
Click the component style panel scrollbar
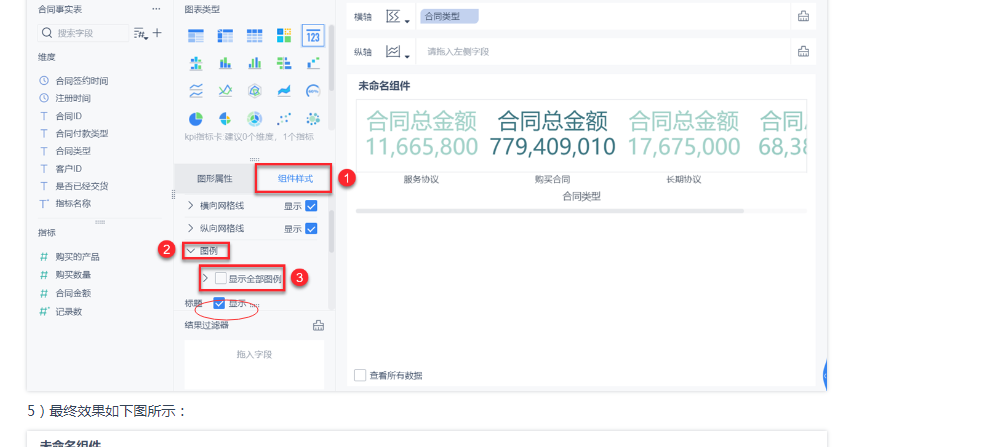pos(331,231)
